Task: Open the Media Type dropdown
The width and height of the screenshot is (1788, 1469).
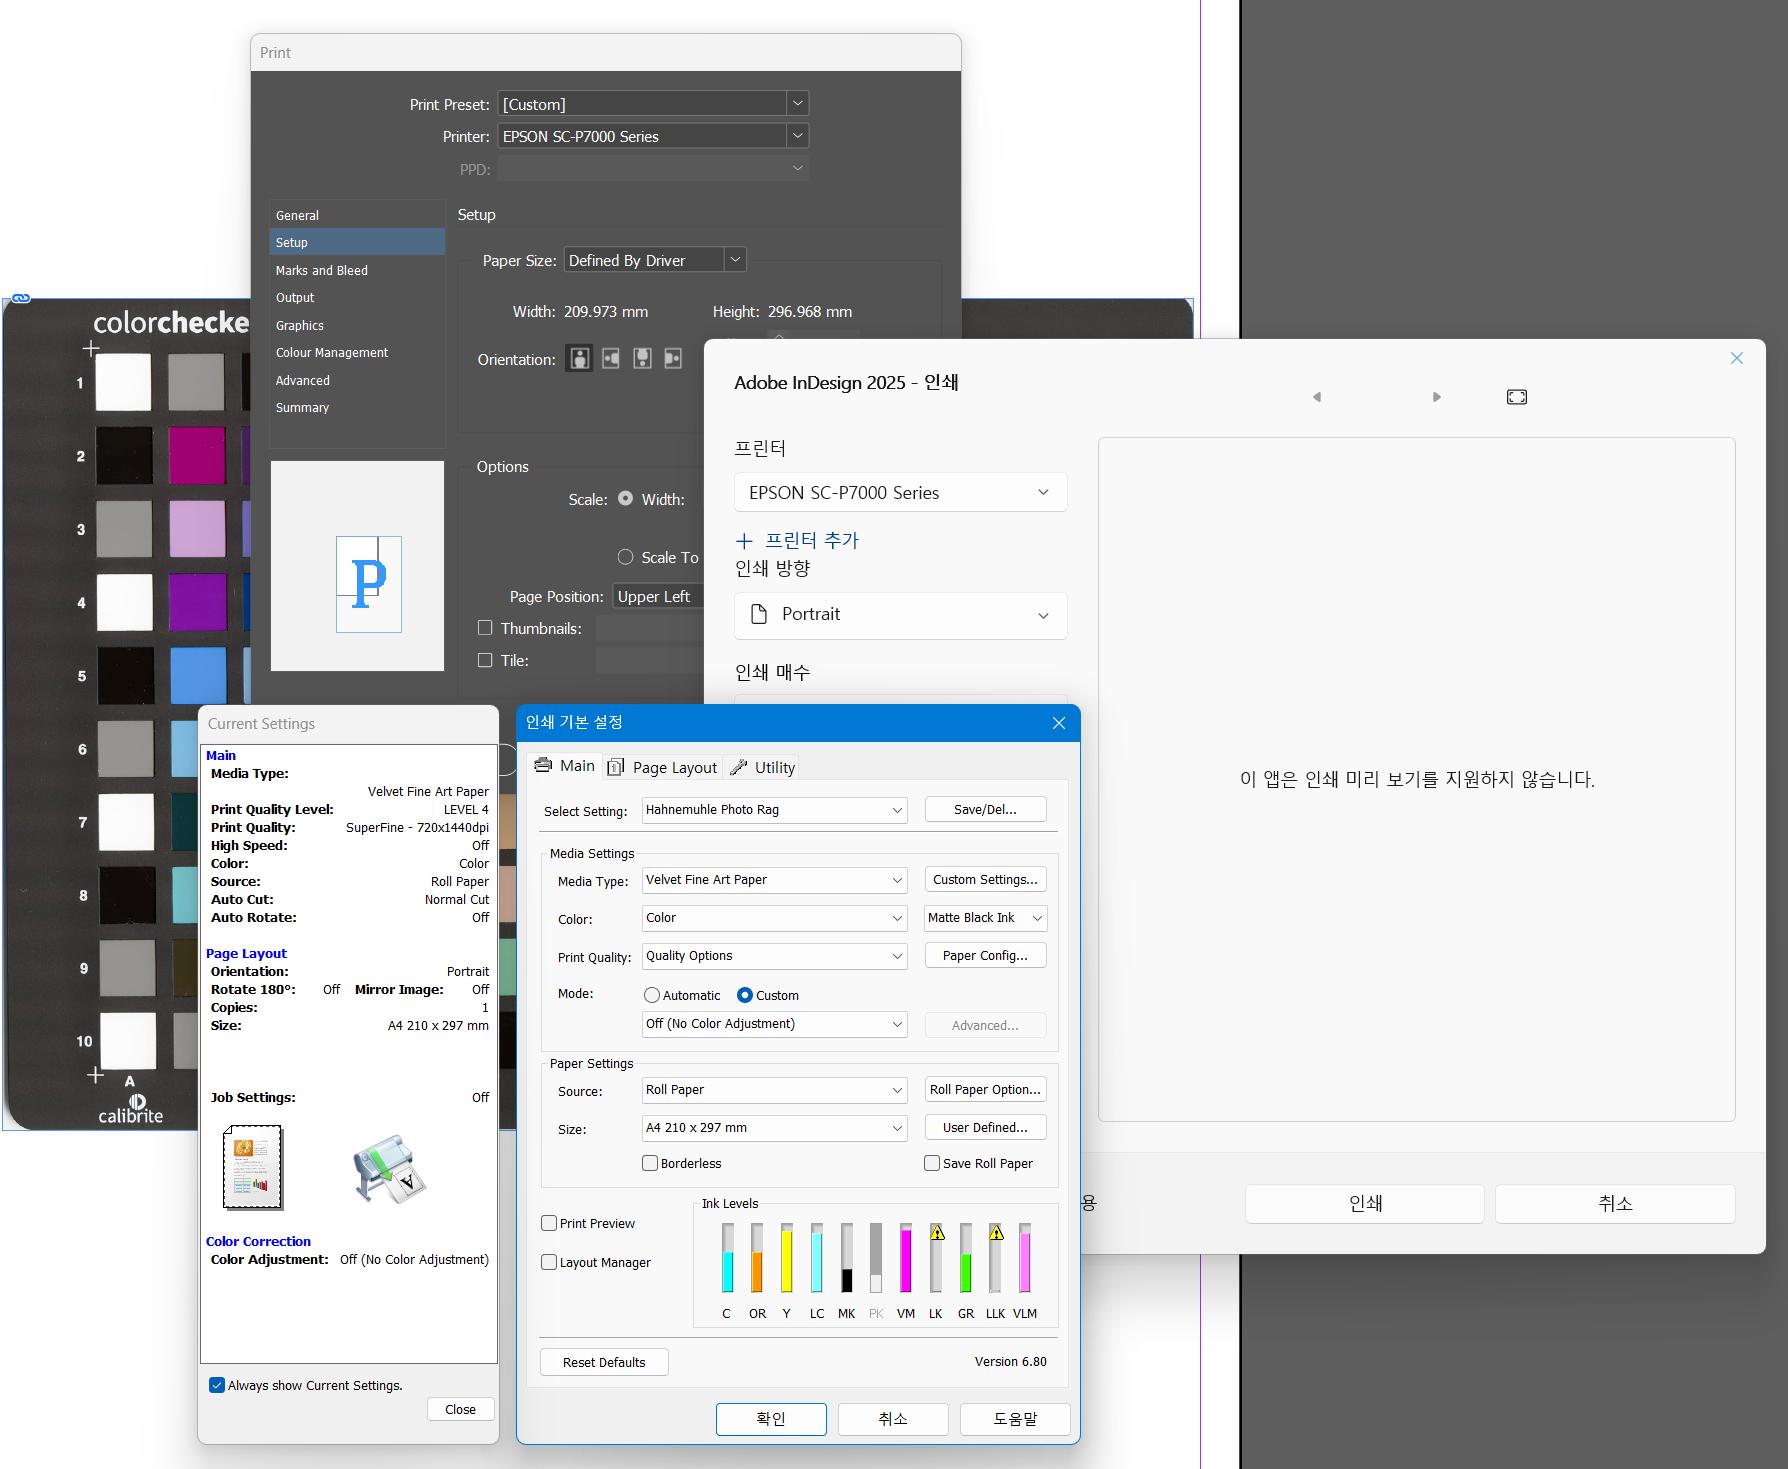Action: click(775, 880)
